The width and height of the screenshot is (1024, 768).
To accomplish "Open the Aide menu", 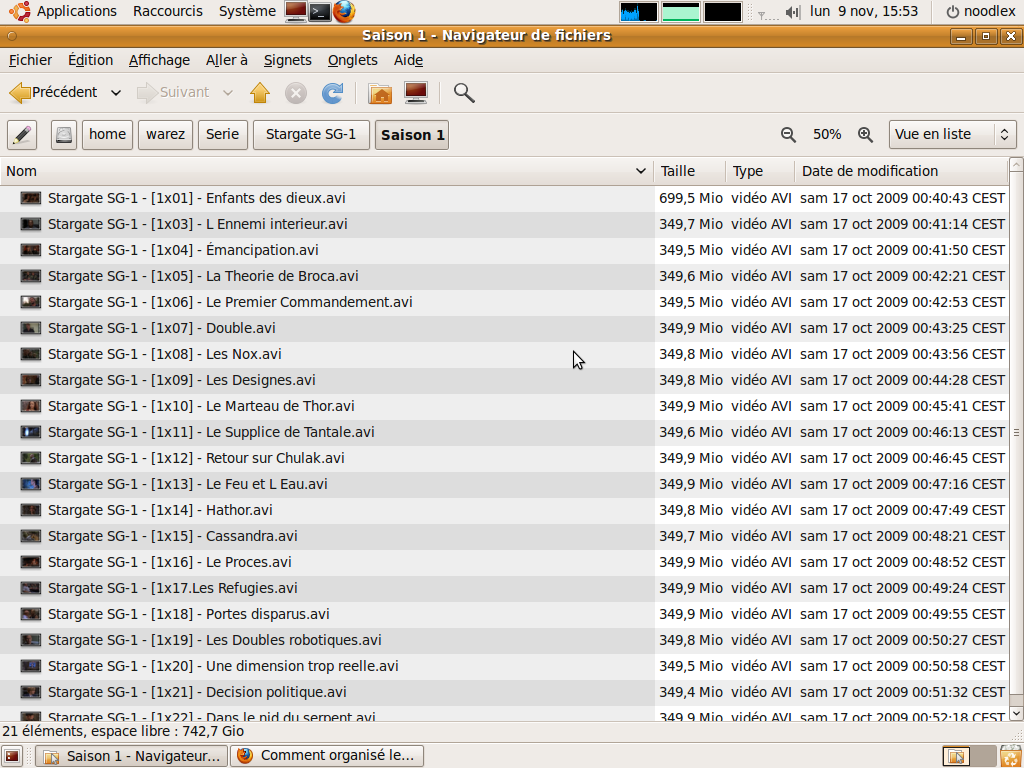I will click(408, 60).
